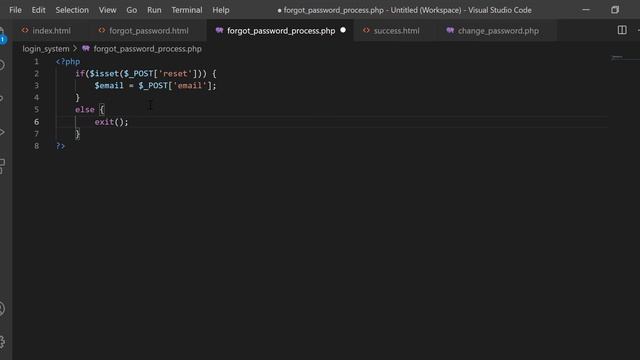Click the PHP file icon in breadcrumb
The width and height of the screenshot is (640, 360).
click(x=86, y=49)
